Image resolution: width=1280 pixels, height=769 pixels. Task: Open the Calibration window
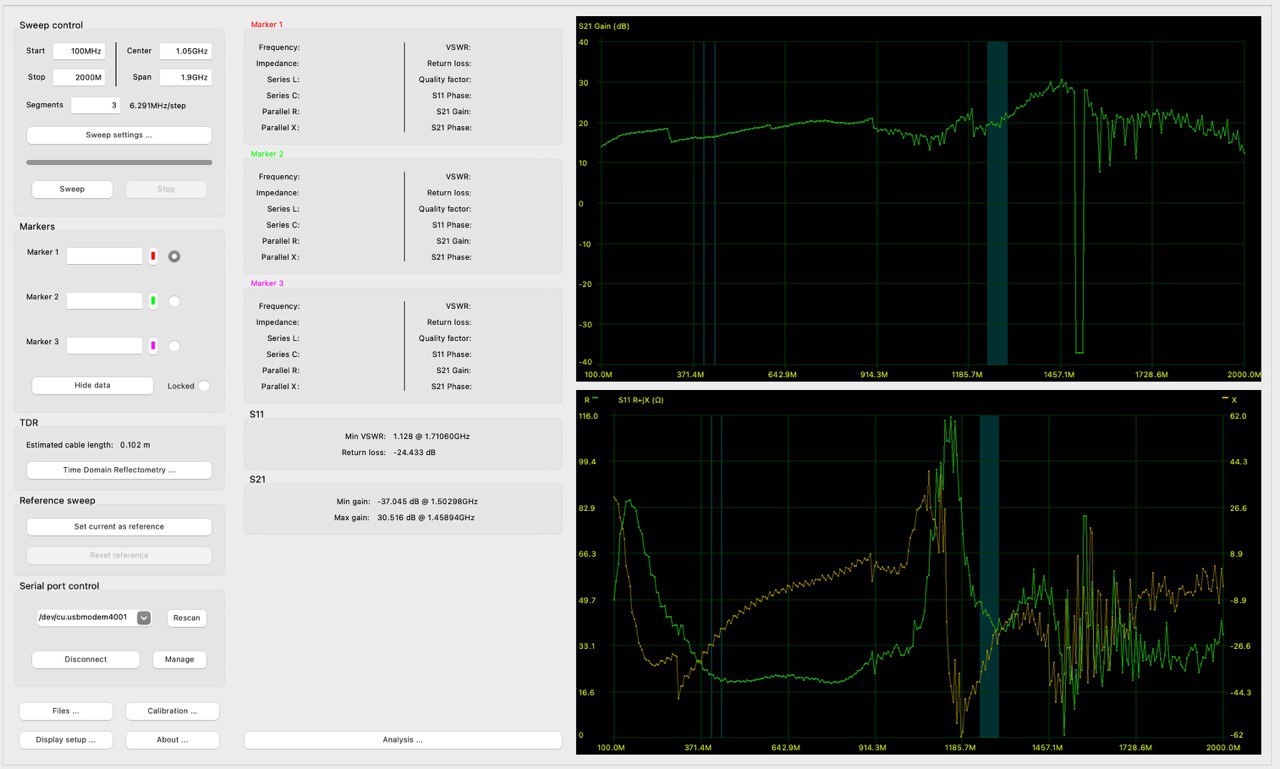click(x=172, y=712)
